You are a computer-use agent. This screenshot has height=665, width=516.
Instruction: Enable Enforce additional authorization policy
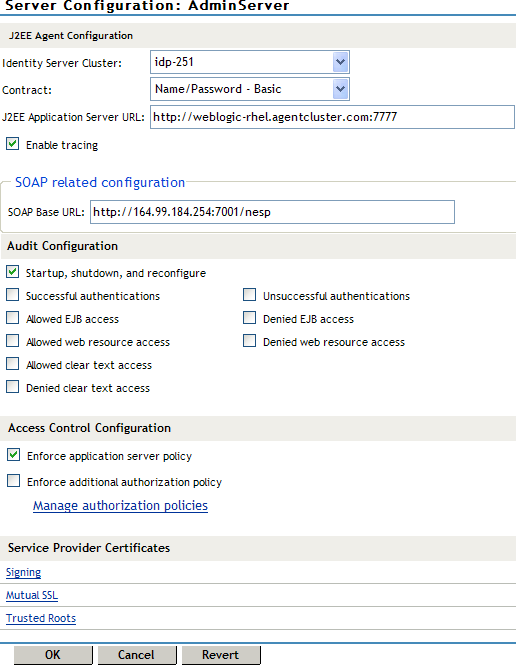coord(14,481)
